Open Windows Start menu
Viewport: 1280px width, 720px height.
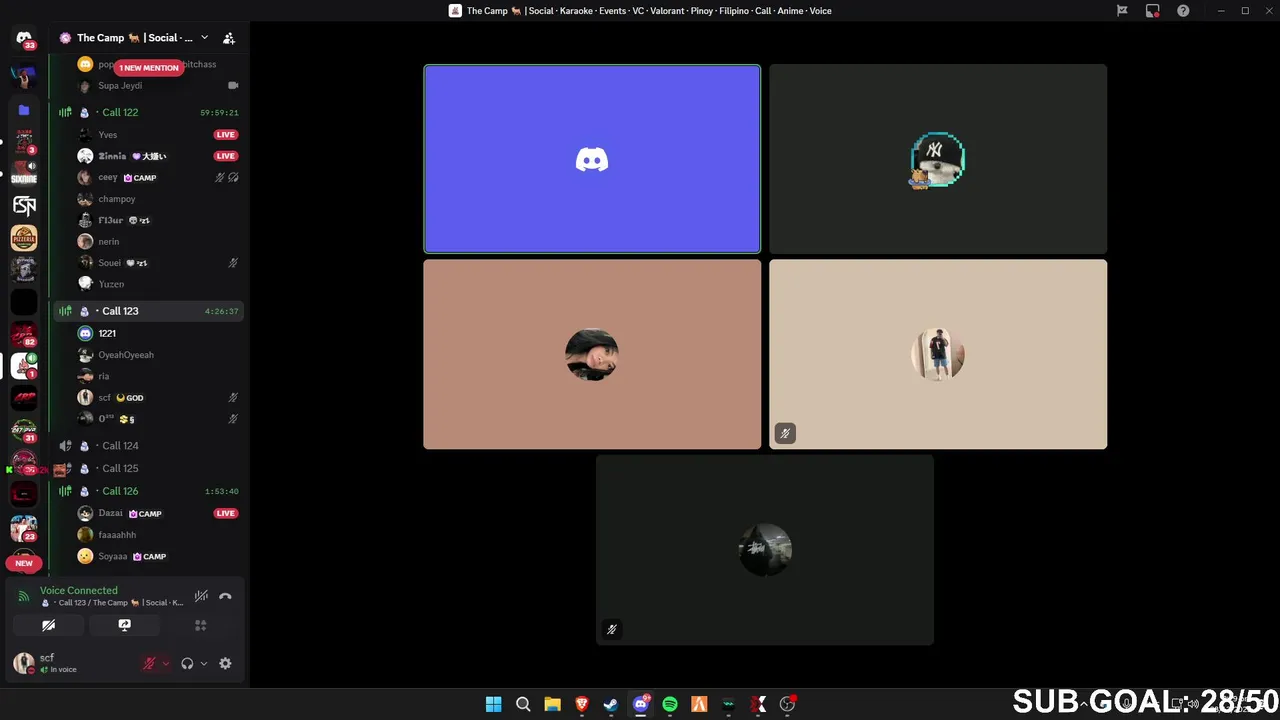[493, 704]
